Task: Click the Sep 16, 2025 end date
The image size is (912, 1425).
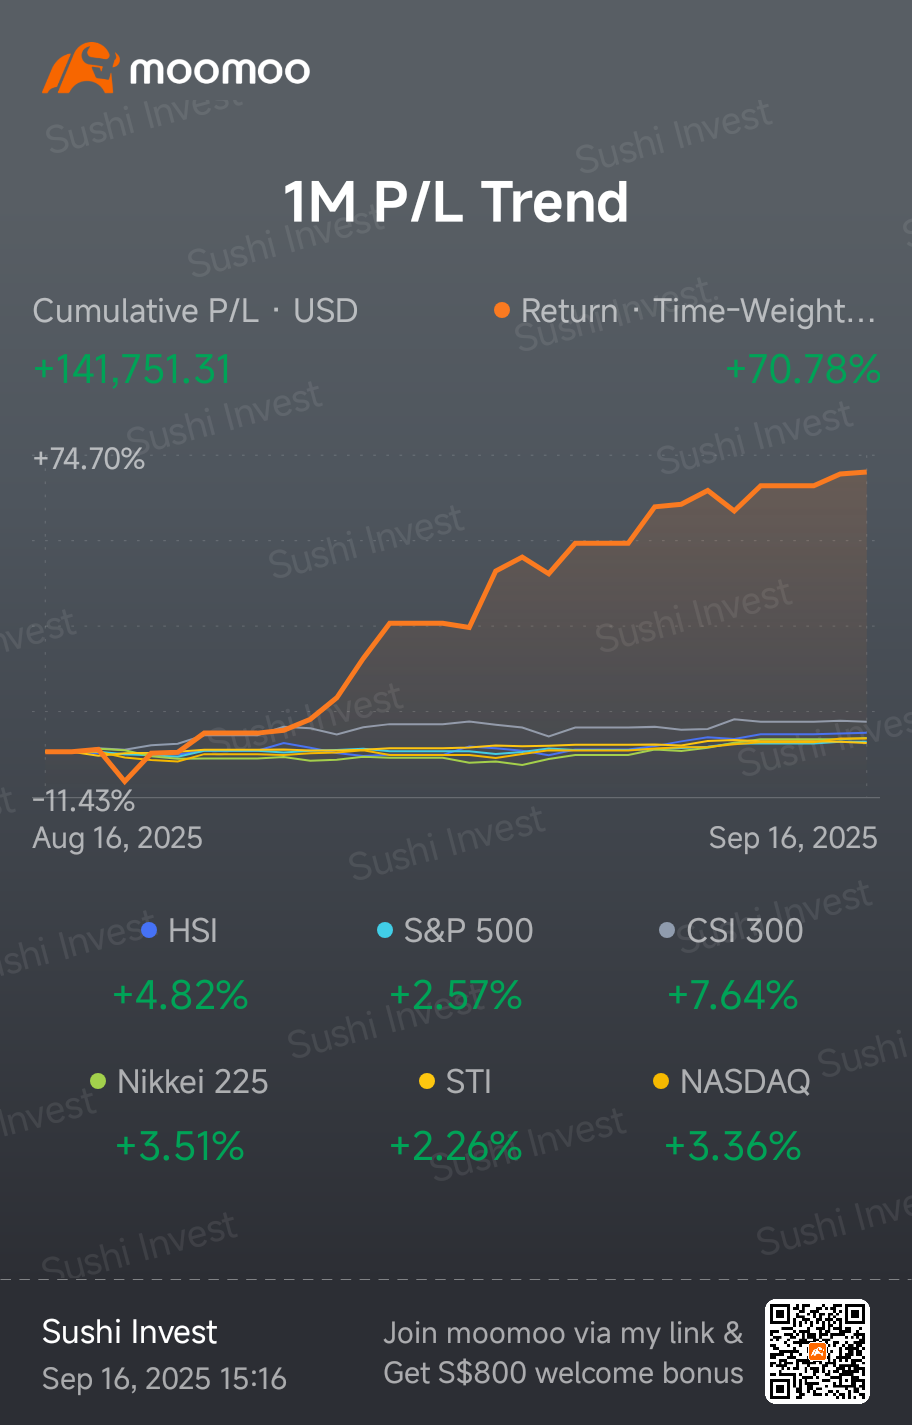Action: (793, 838)
